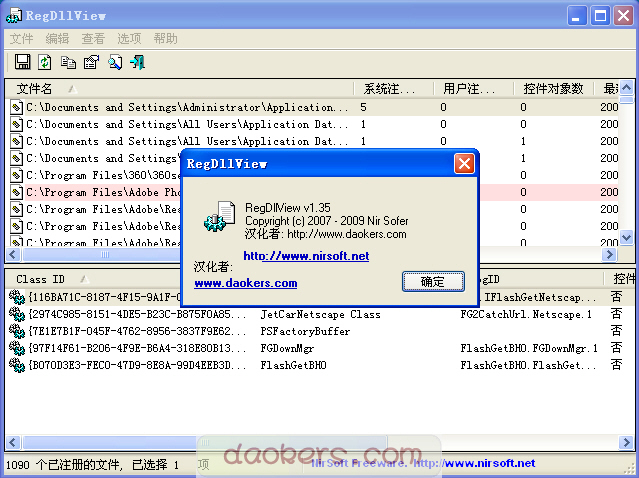Open the 文件 menu
Screen dimensions: 639x478
[21, 39]
